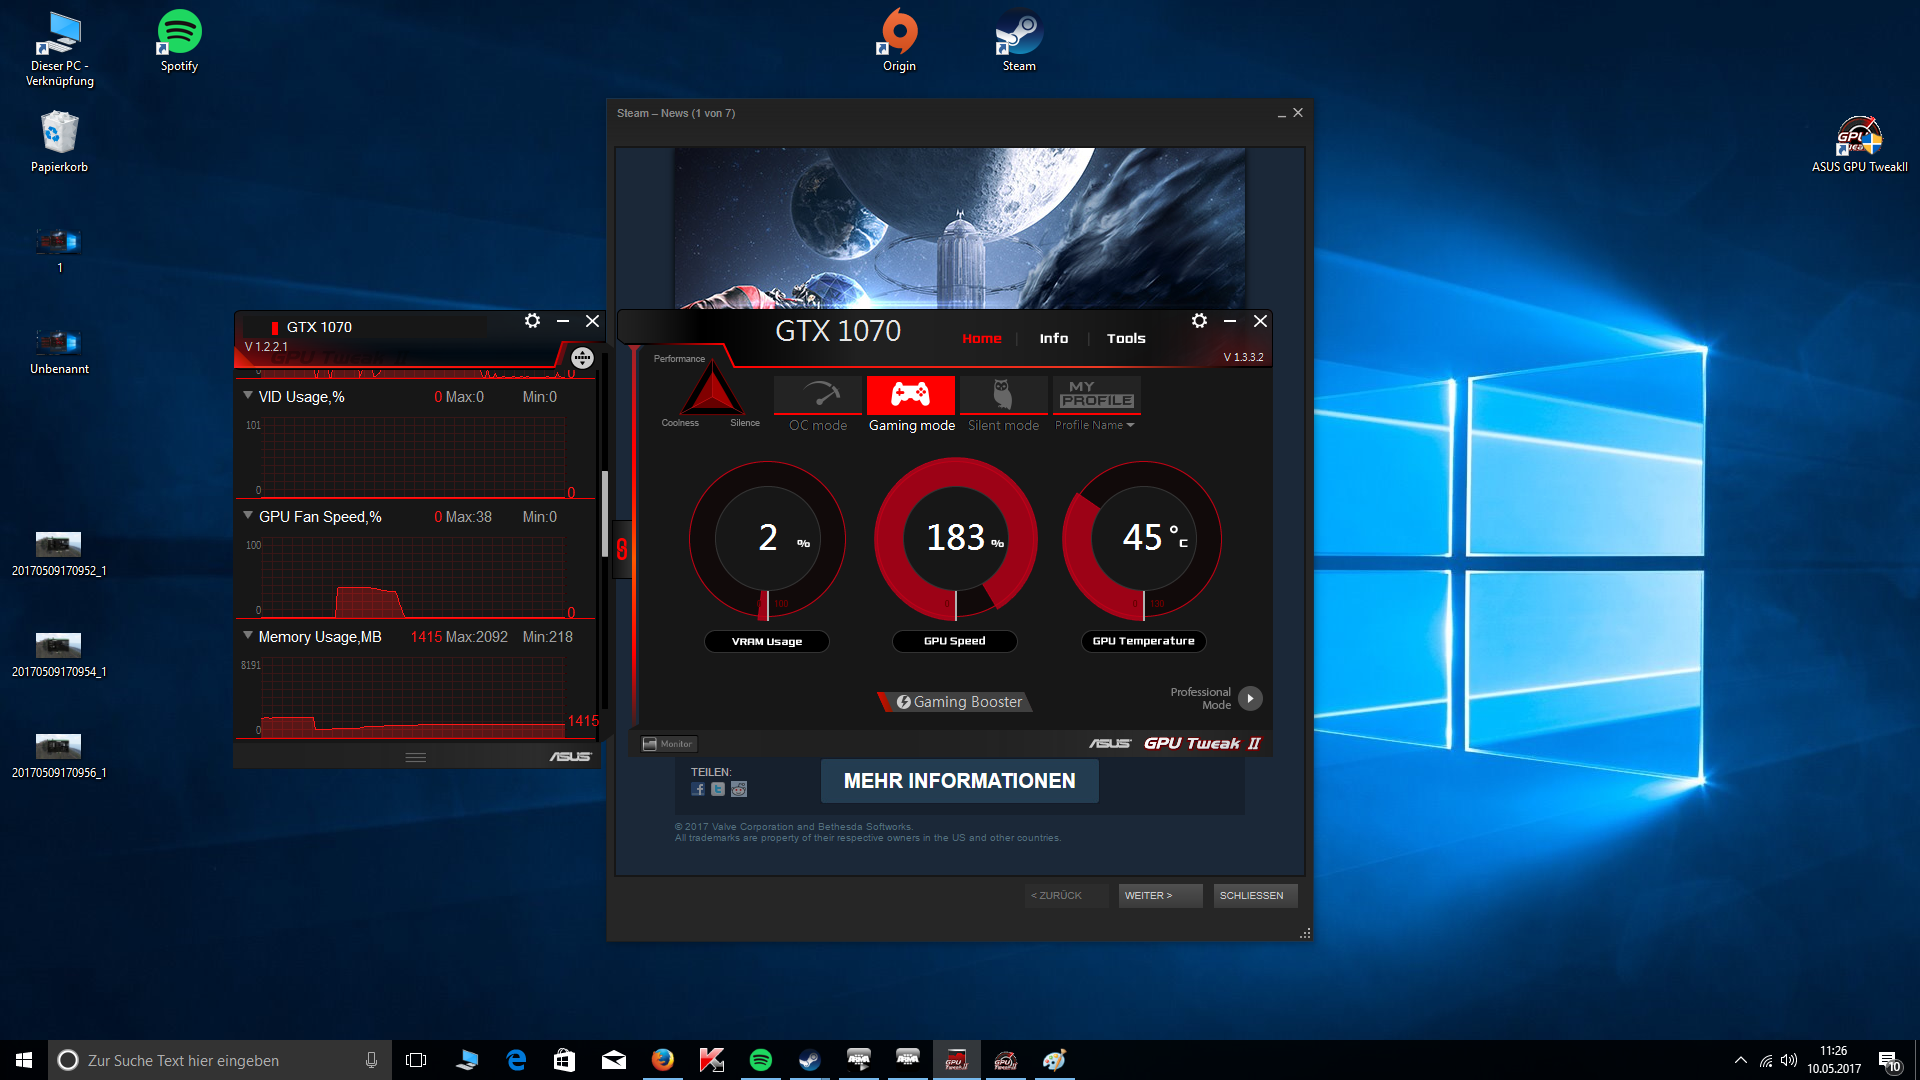The width and height of the screenshot is (1920, 1080).
Task: Switch to Professional Mode arrow
Action: [x=1250, y=698]
